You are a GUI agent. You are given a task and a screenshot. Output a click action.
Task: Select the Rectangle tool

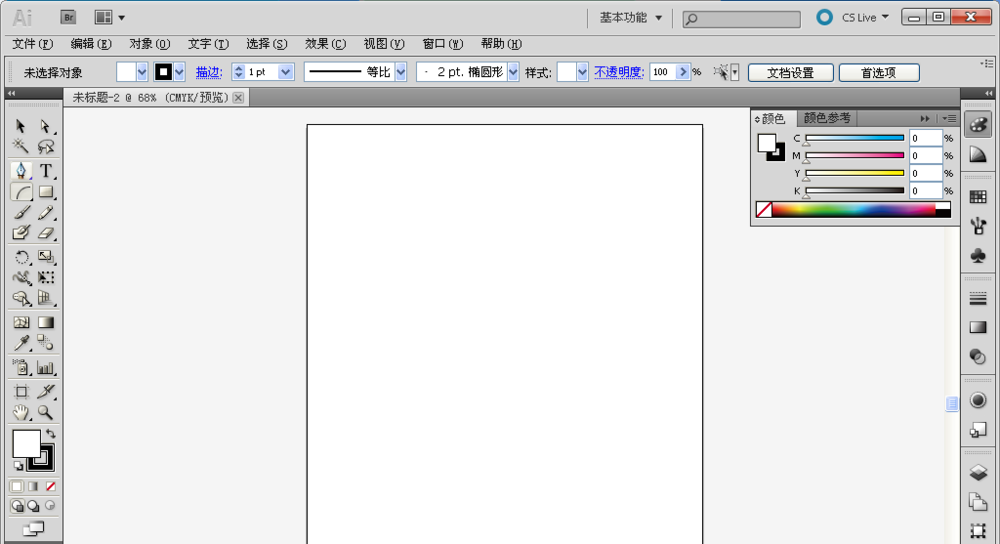tap(45, 191)
